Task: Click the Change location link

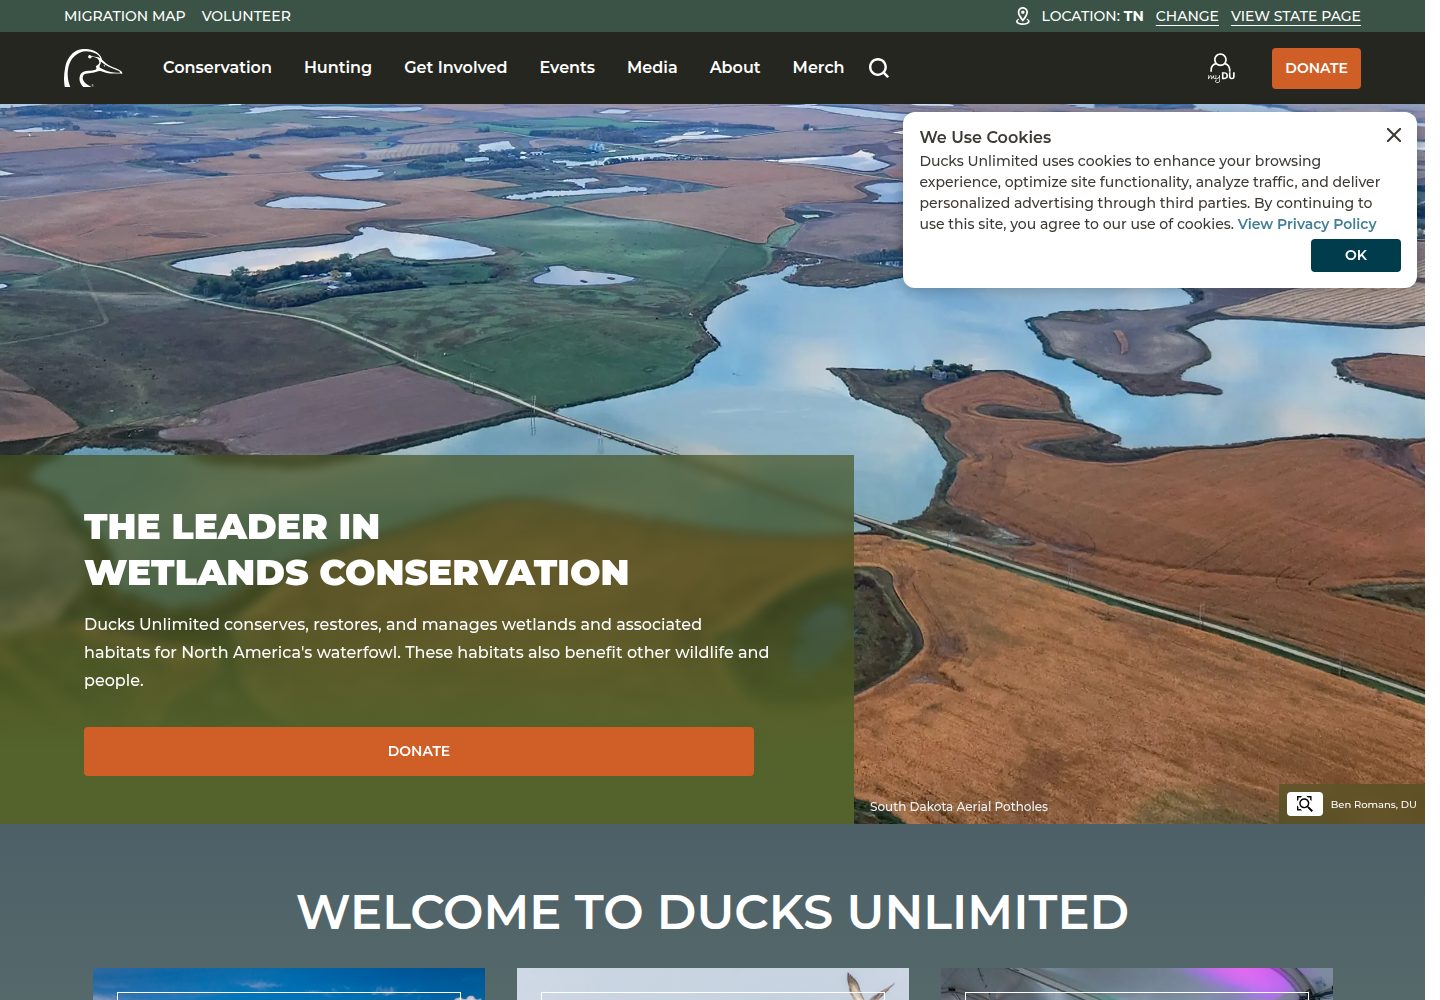Action: tap(1187, 16)
